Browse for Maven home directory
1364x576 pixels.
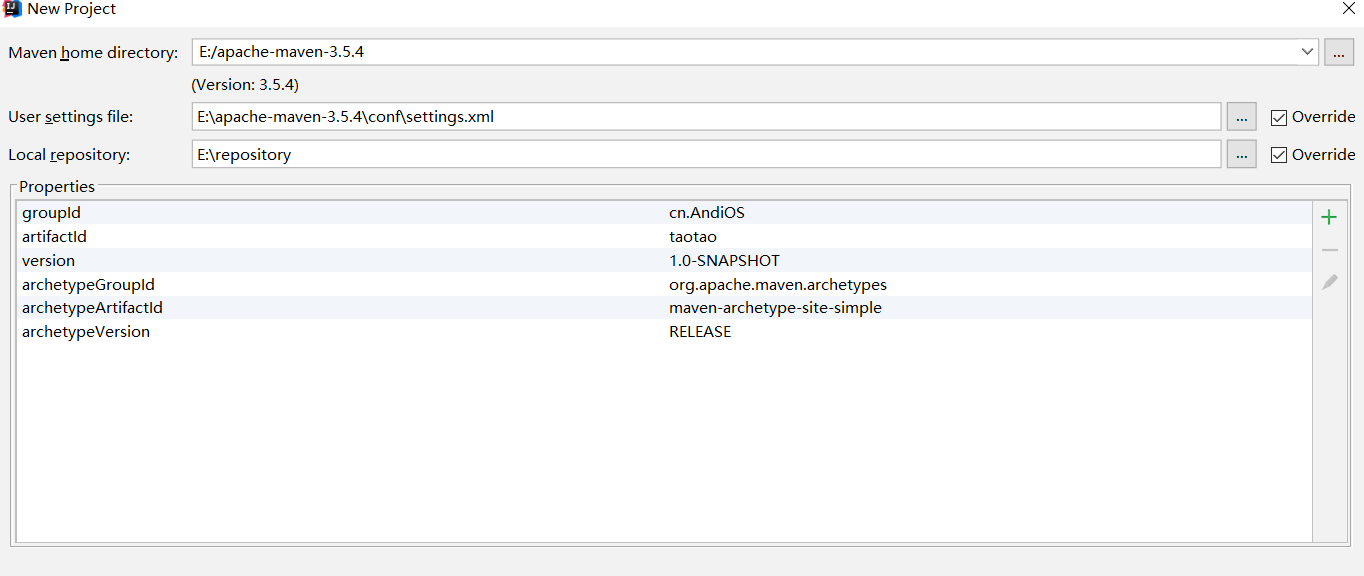coord(1339,52)
